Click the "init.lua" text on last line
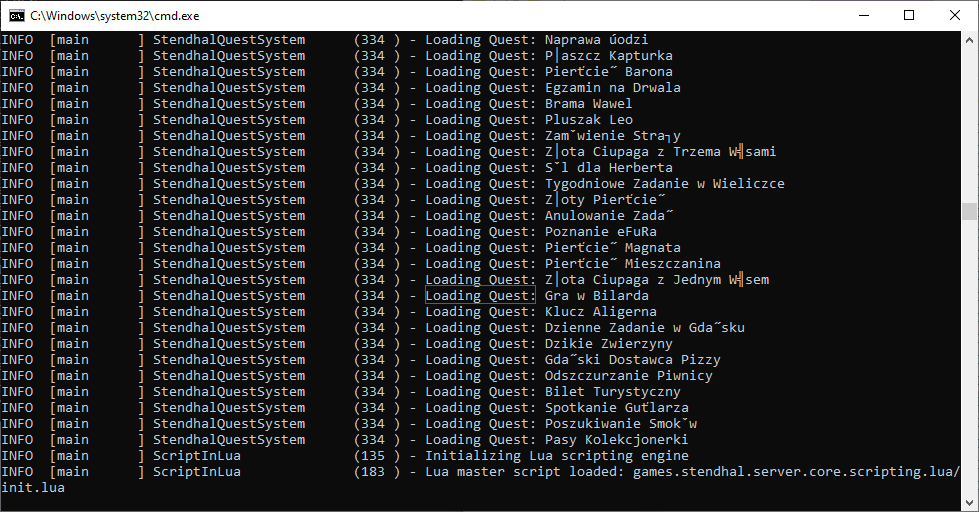The height and width of the screenshot is (512, 979). [32, 488]
